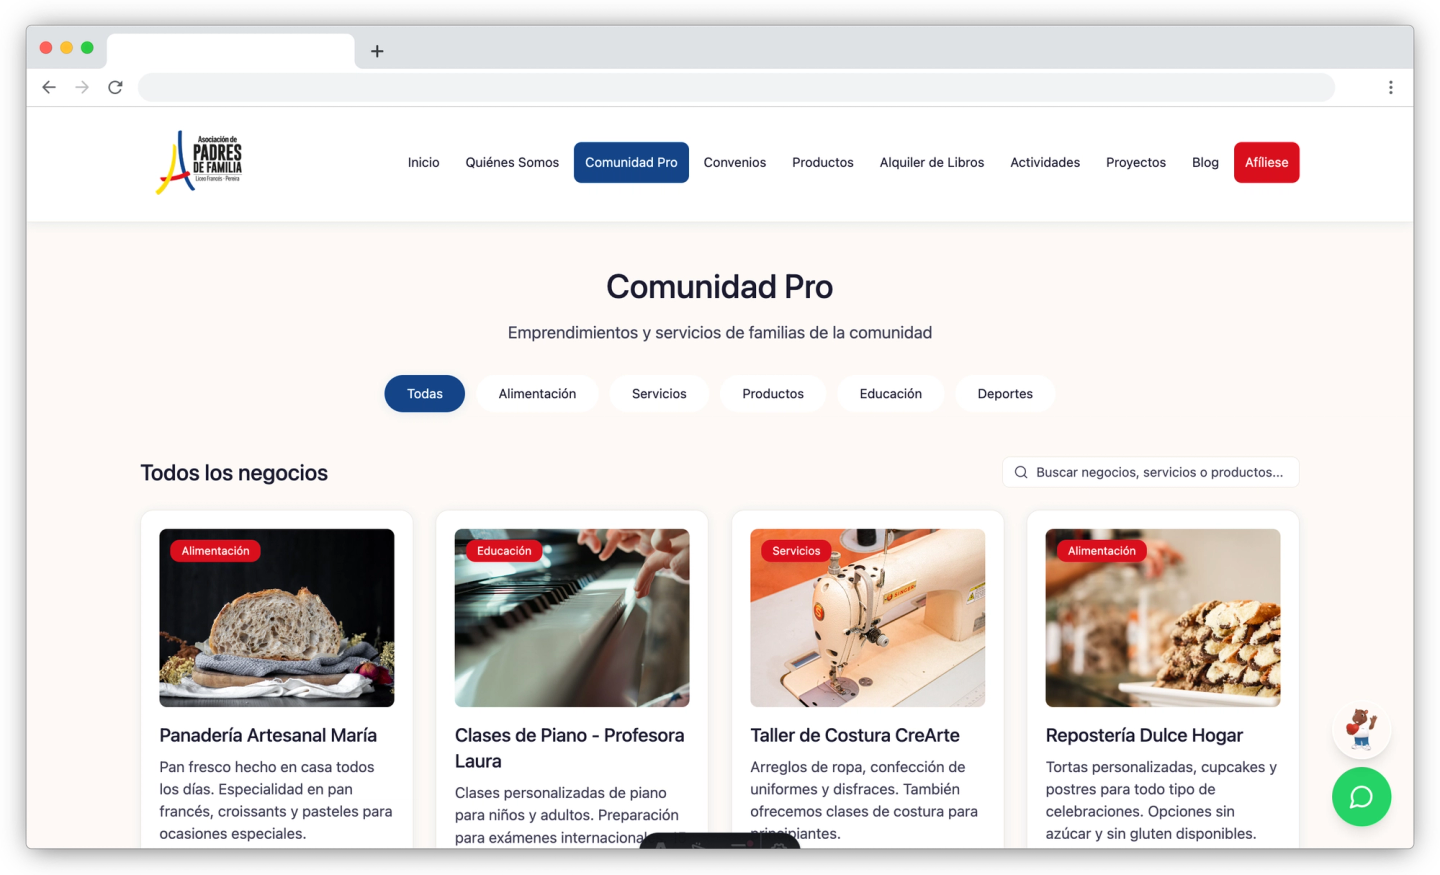Select Comunidad Pro nav item
The width and height of the screenshot is (1440, 875).
pyautogui.click(x=631, y=162)
